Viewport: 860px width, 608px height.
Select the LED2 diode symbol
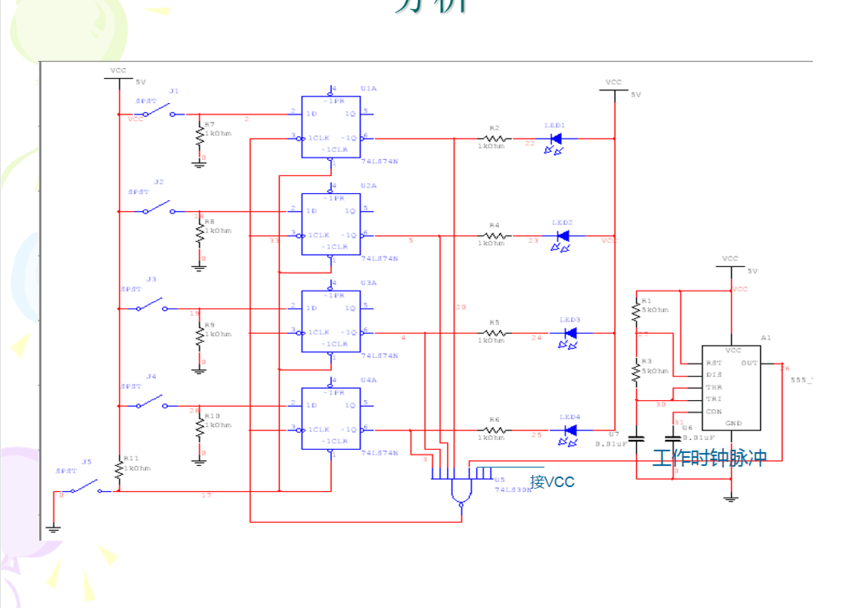(562, 236)
